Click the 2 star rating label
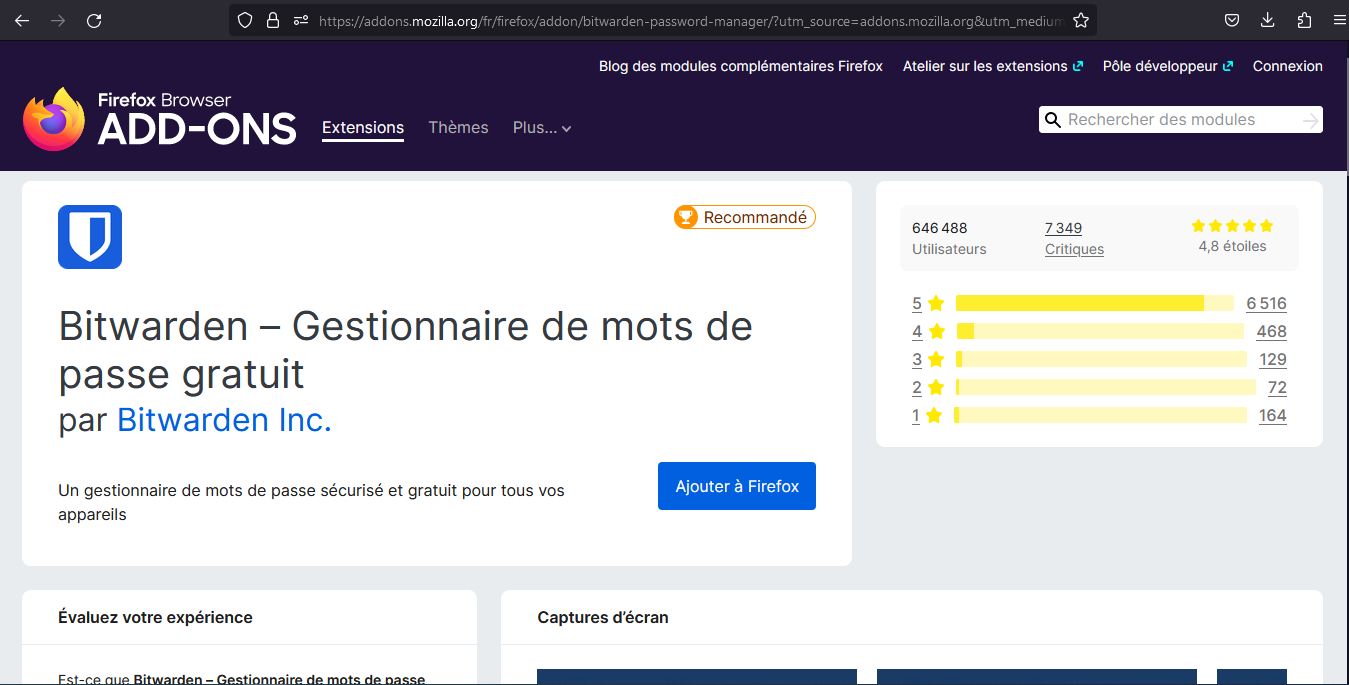 [x=928, y=387]
